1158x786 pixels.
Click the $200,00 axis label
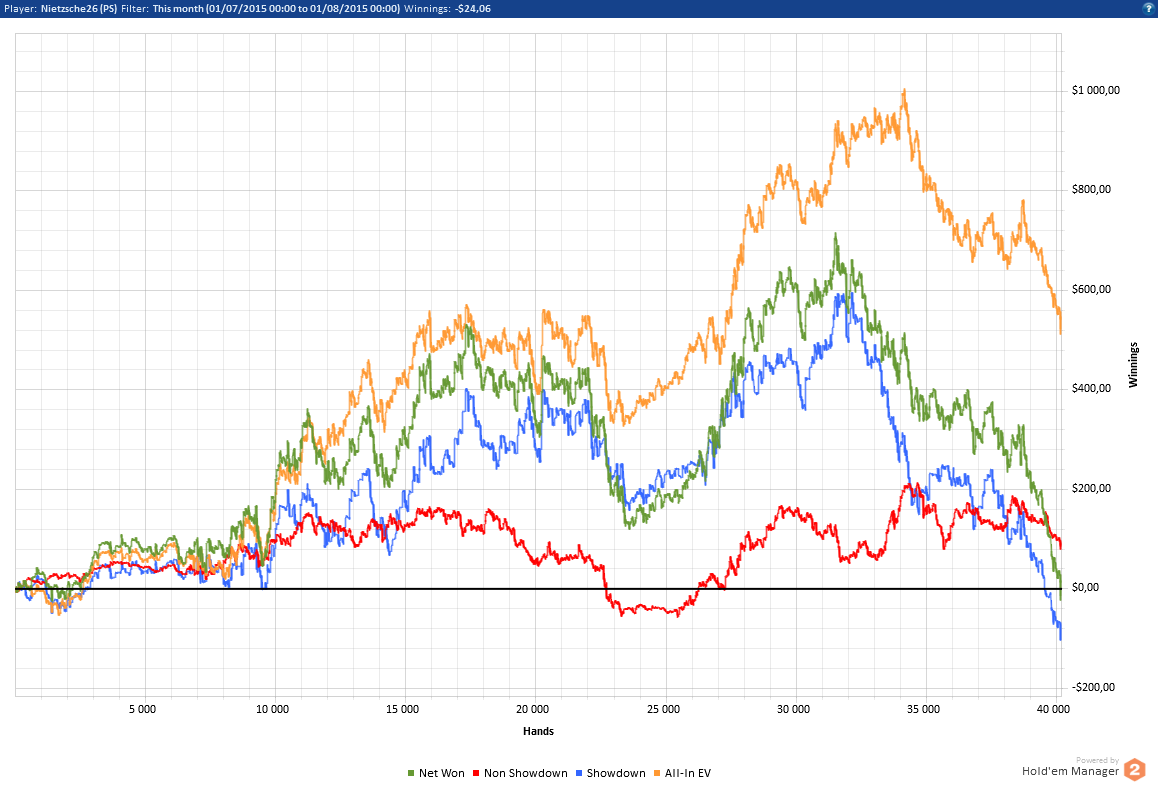coord(1092,488)
